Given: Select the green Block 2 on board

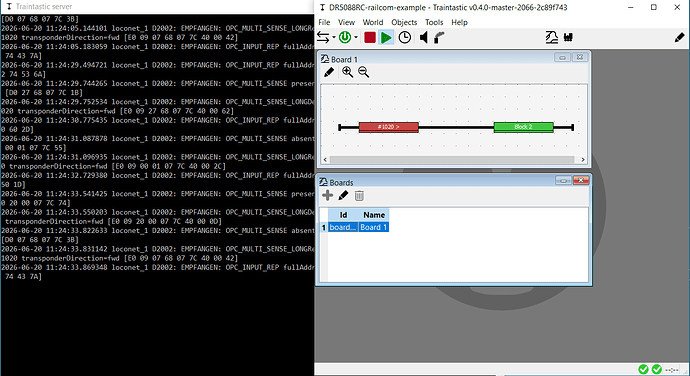Looking at the screenshot, I should click(x=524, y=127).
